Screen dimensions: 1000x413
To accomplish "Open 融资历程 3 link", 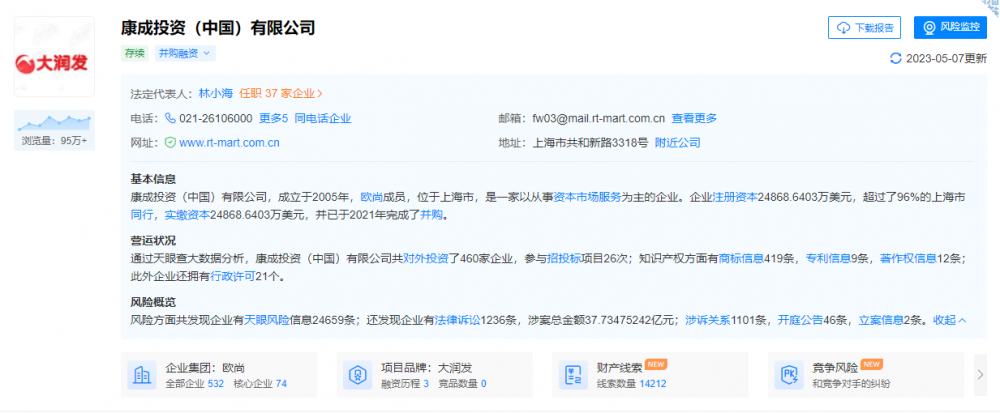I will [x=405, y=384].
